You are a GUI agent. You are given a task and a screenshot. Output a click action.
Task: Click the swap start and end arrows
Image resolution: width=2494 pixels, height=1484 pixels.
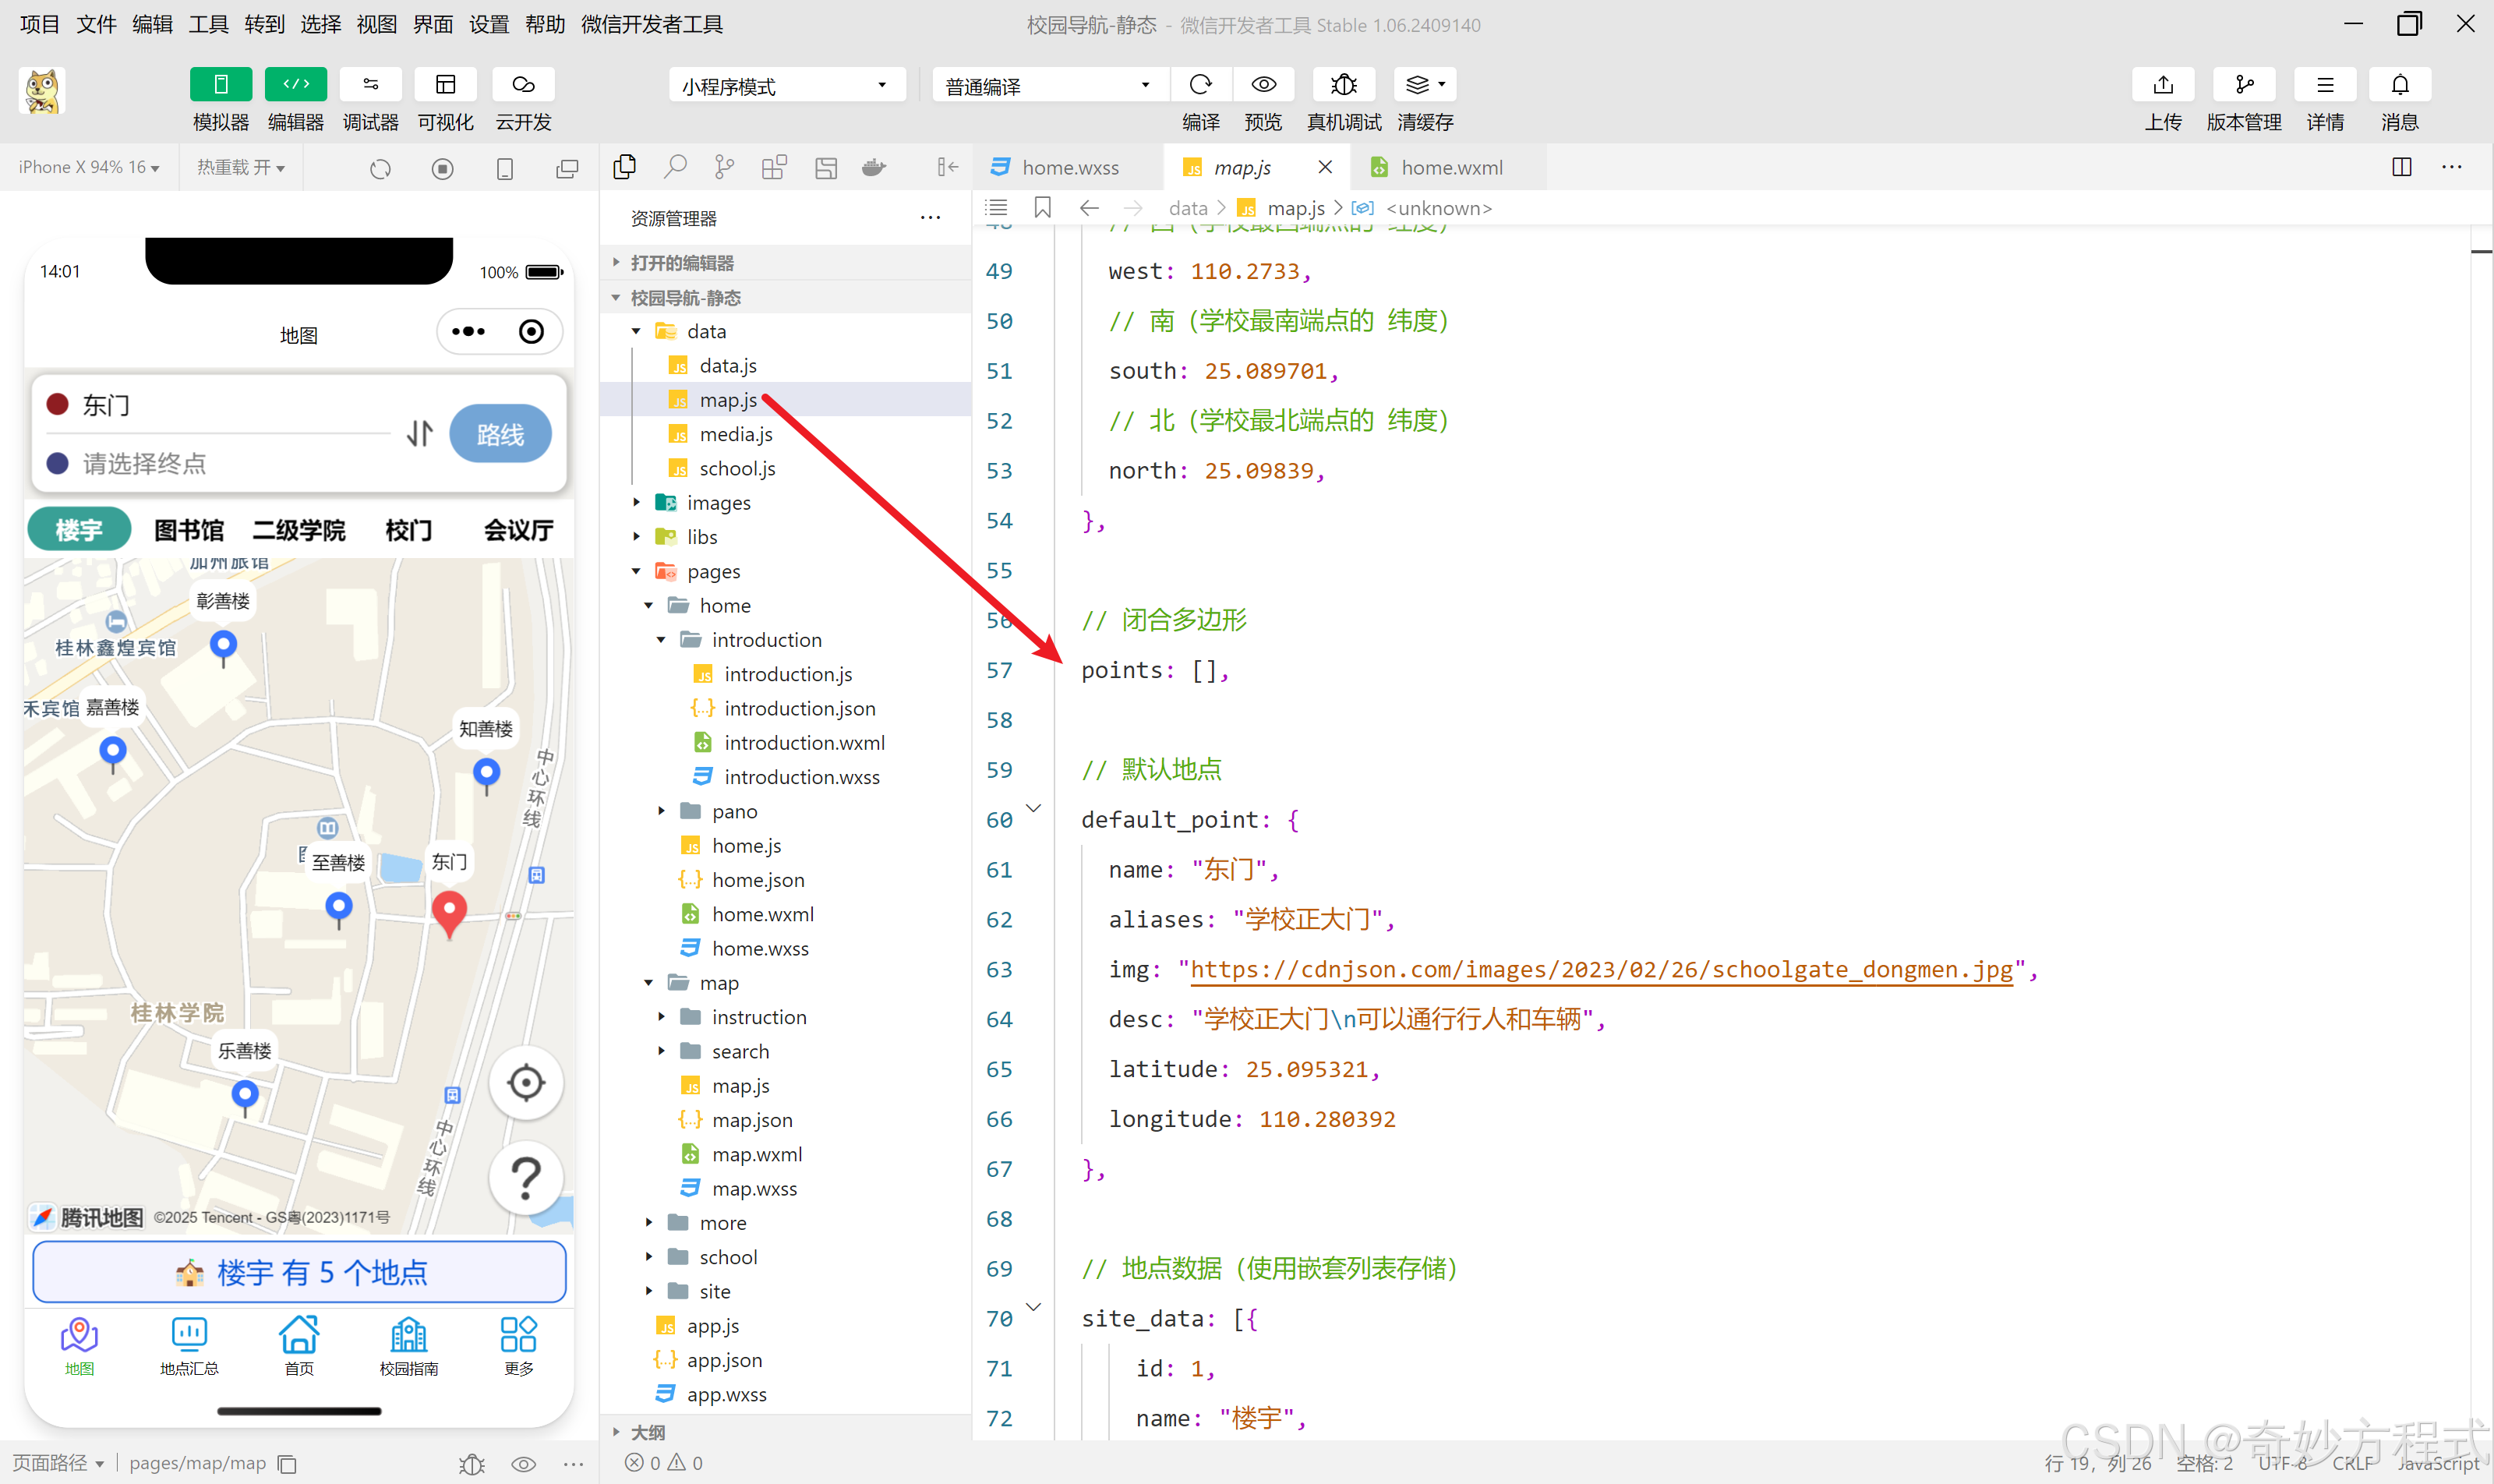[x=420, y=433]
